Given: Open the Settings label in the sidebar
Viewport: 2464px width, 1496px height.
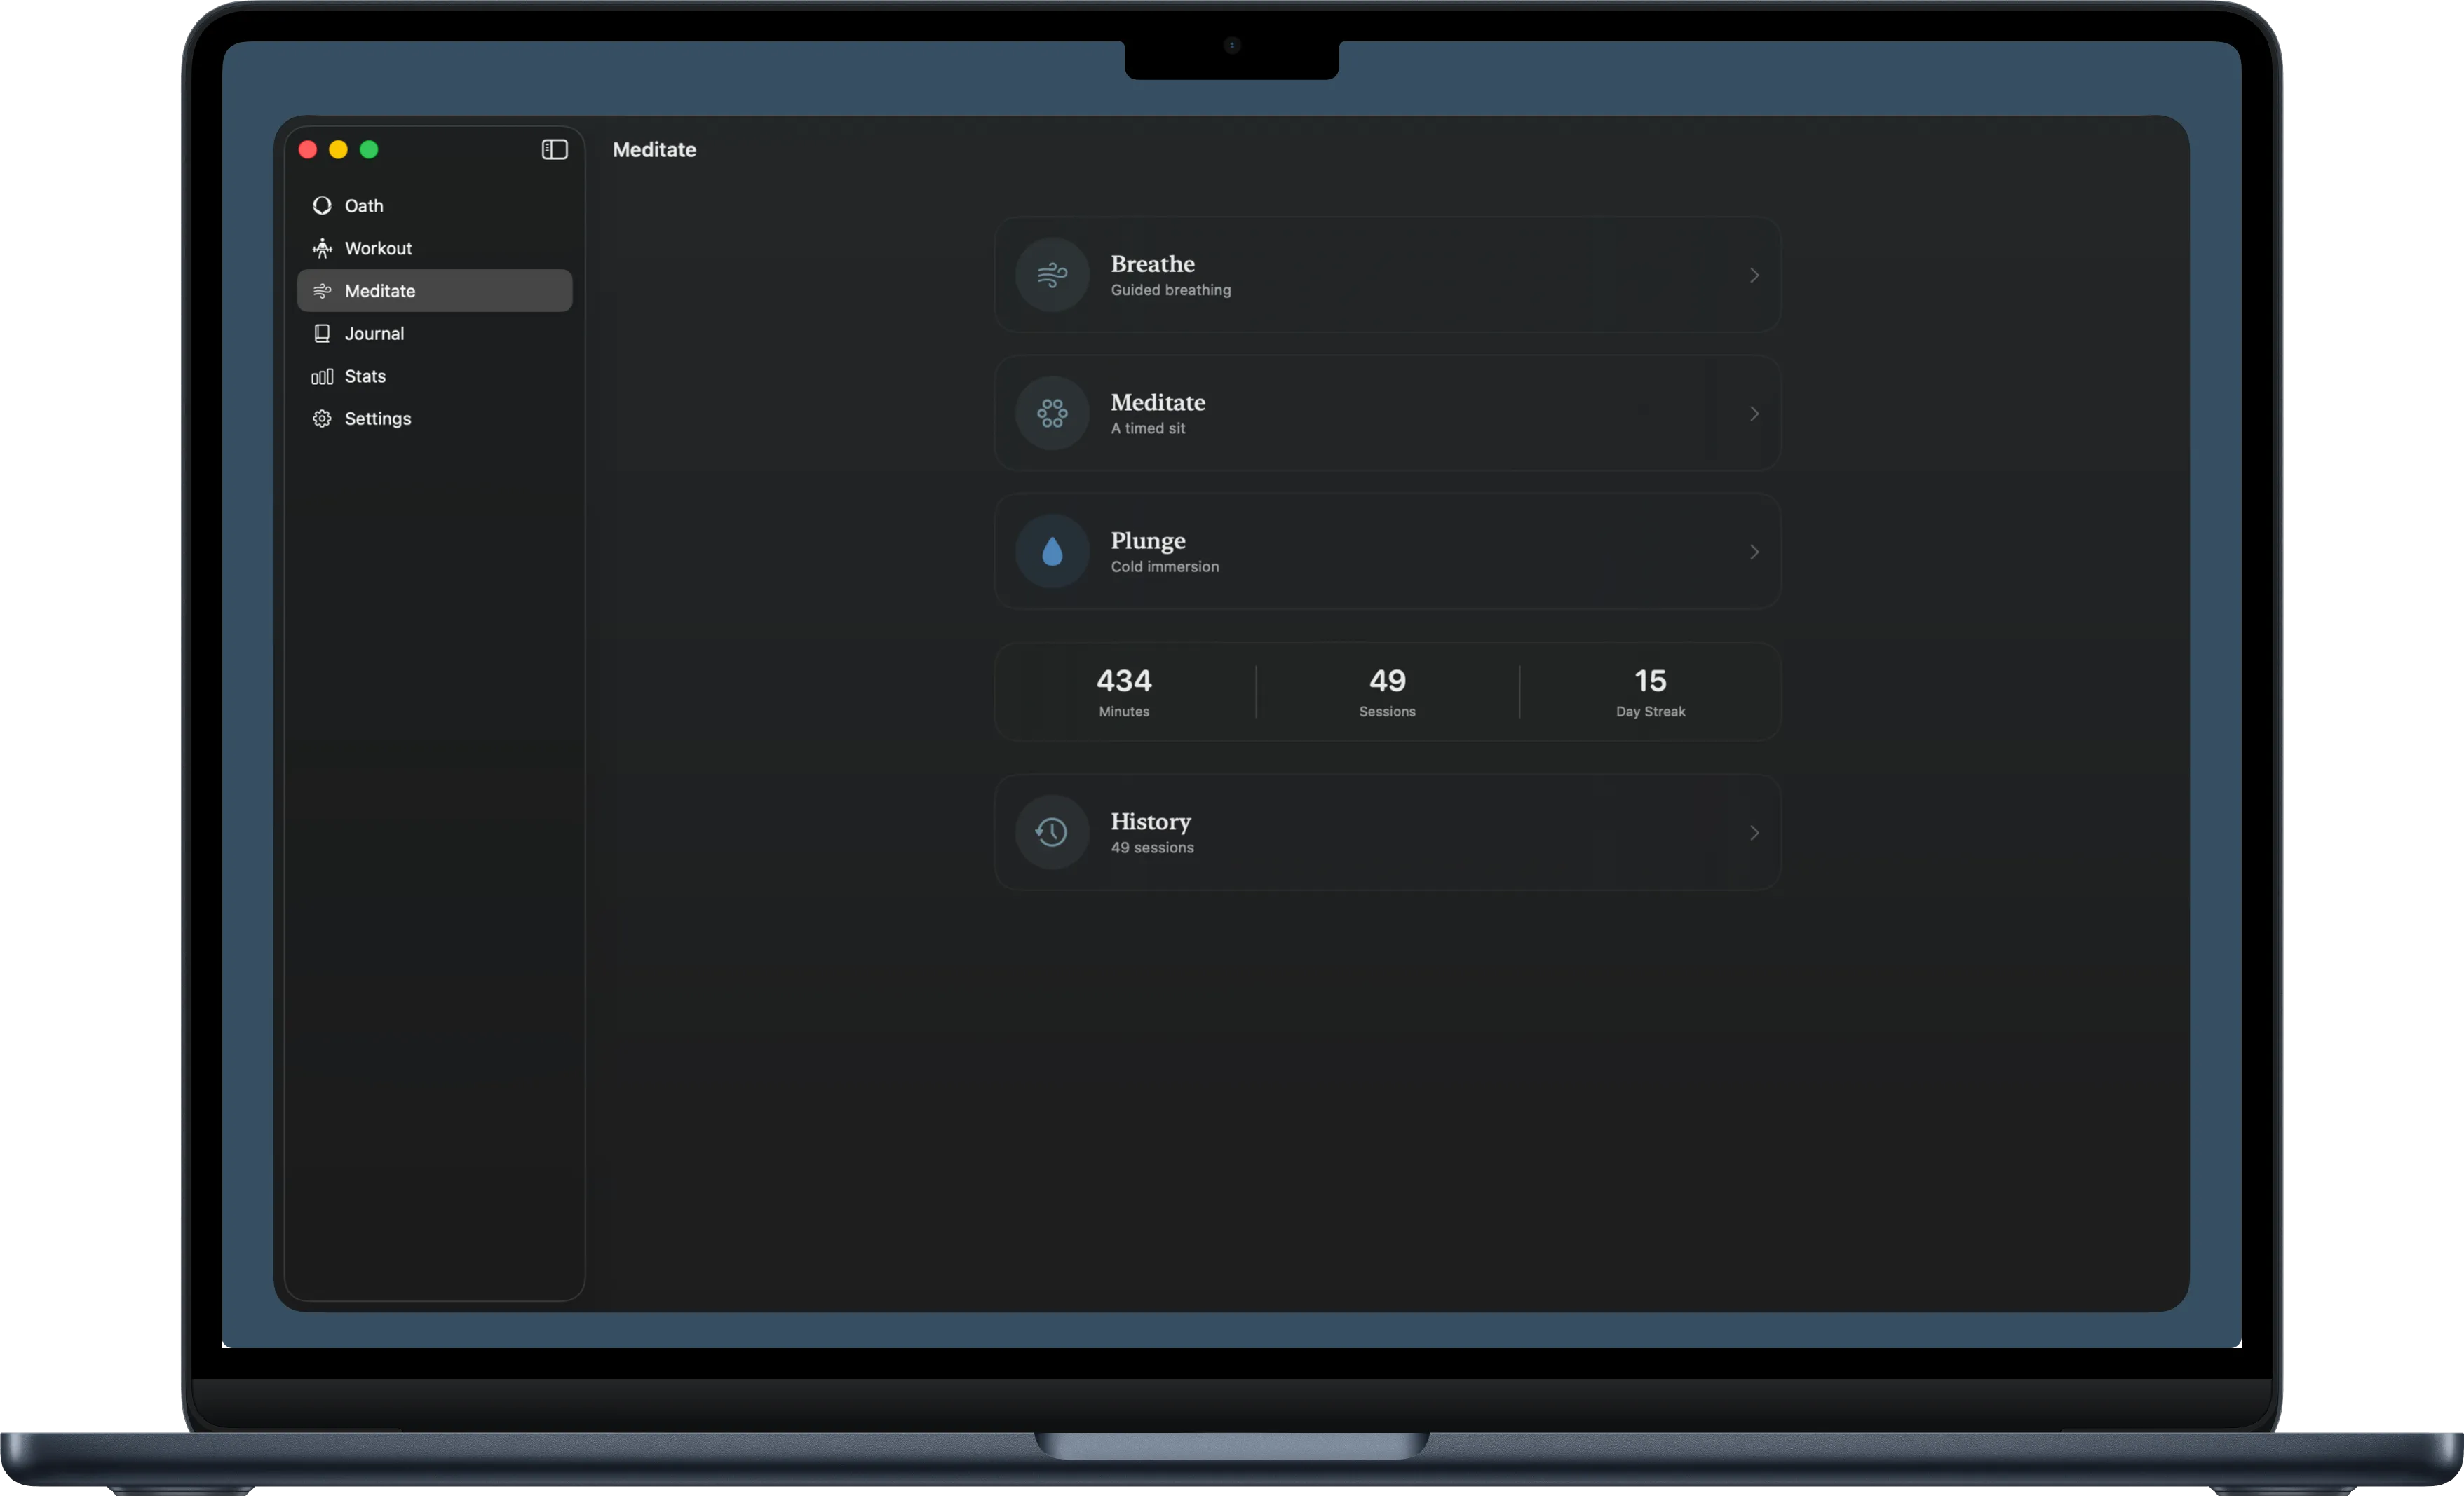Looking at the screenshot, I should pyautogui.click(x=378, y=419).
